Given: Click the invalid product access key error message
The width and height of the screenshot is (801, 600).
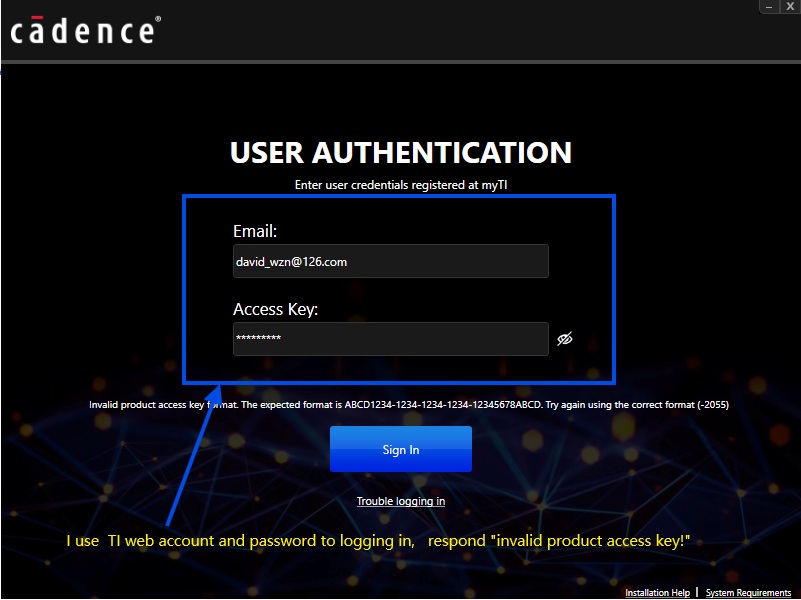Looking at the screenshot, I should pyautogui.click(x=408, y=405).
